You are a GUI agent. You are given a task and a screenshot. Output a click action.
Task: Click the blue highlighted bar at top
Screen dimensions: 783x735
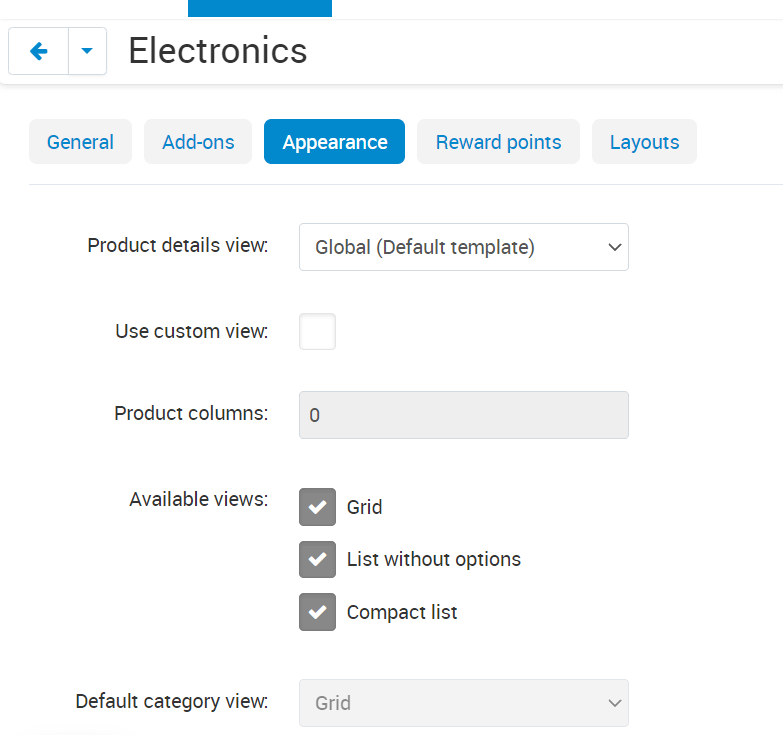tap(259, 8)
